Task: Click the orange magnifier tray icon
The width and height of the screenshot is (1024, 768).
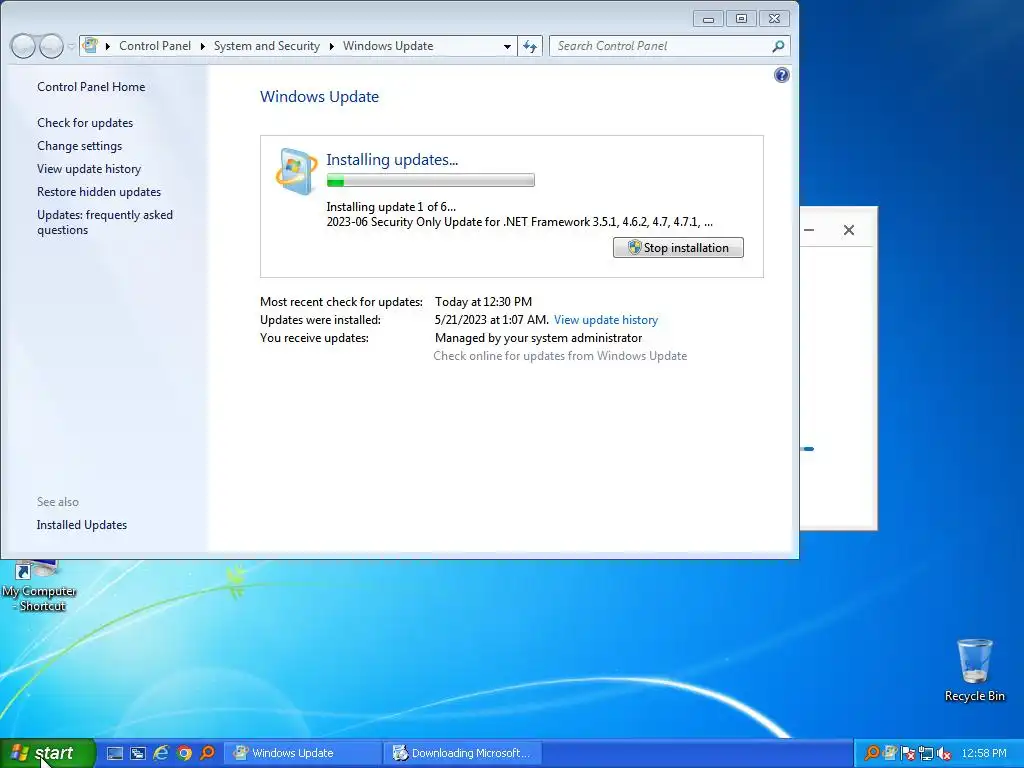Action: (x=871, y=753)
